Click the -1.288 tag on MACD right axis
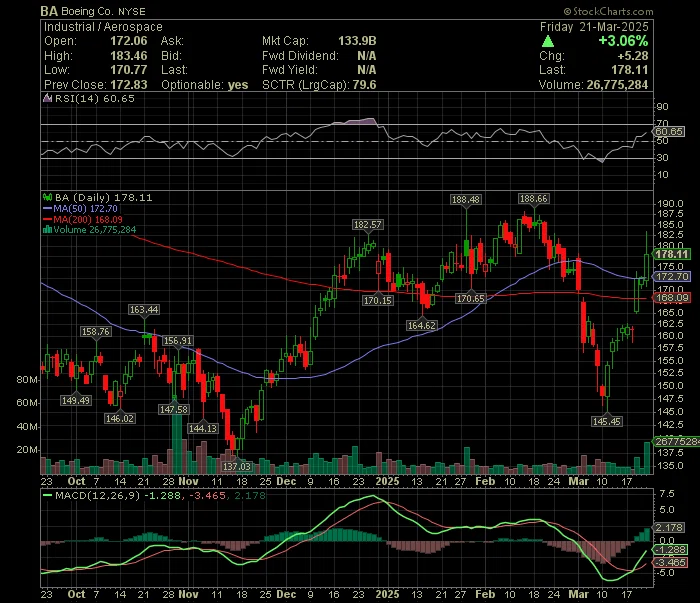Image resolution: width=700 pixels, height=603 pixels. 670,550
